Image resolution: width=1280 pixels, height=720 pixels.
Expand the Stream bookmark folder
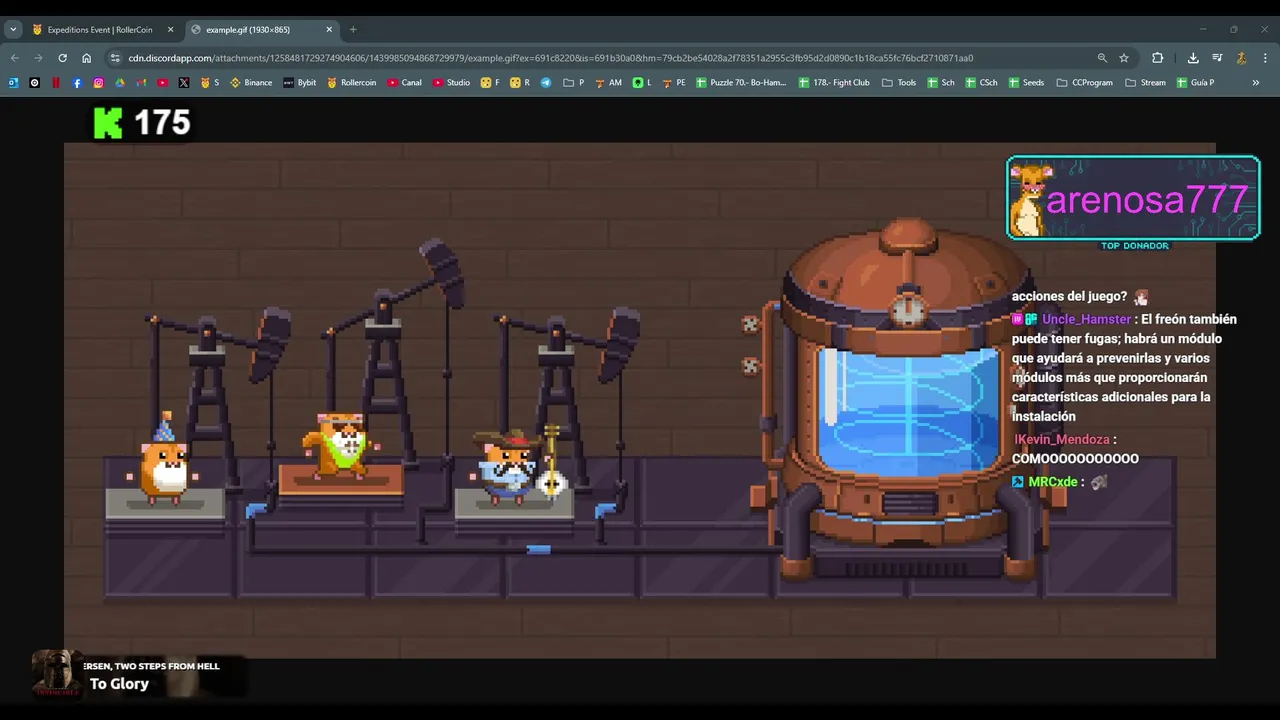coord(1146,83)
